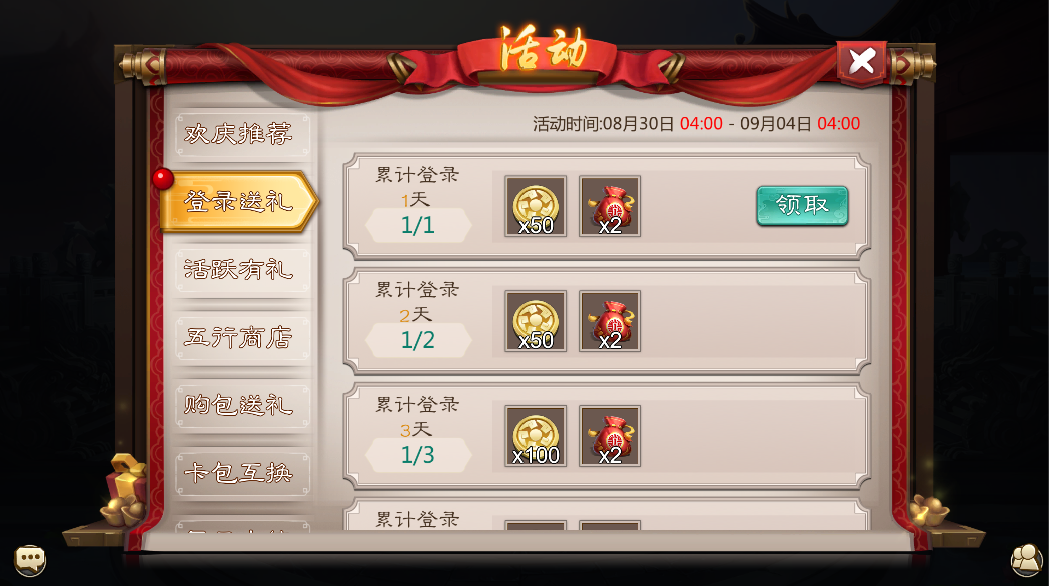Click the red lucky bag x2 in day 1 reward
Image resolution: width=1049 pixels, height=586 pixels.
pos(609,206)
